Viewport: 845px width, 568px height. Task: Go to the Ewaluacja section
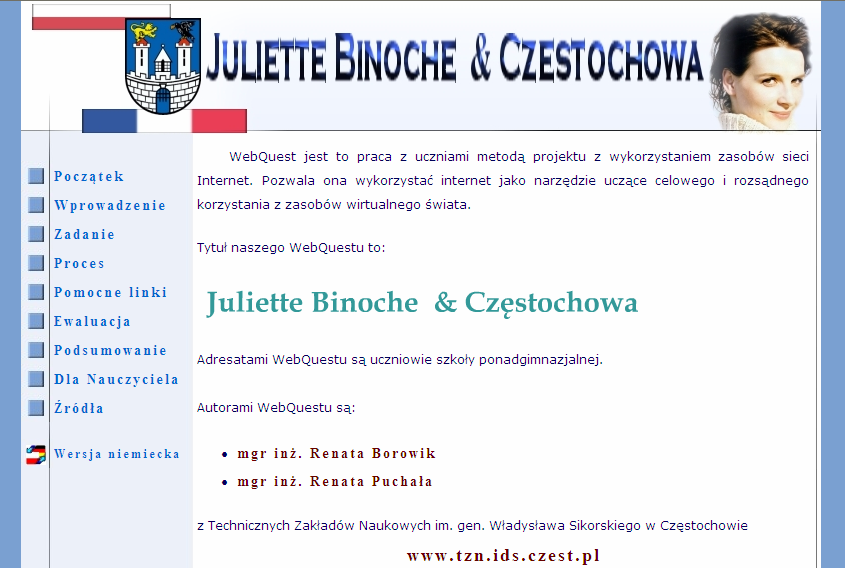(92, 322)
